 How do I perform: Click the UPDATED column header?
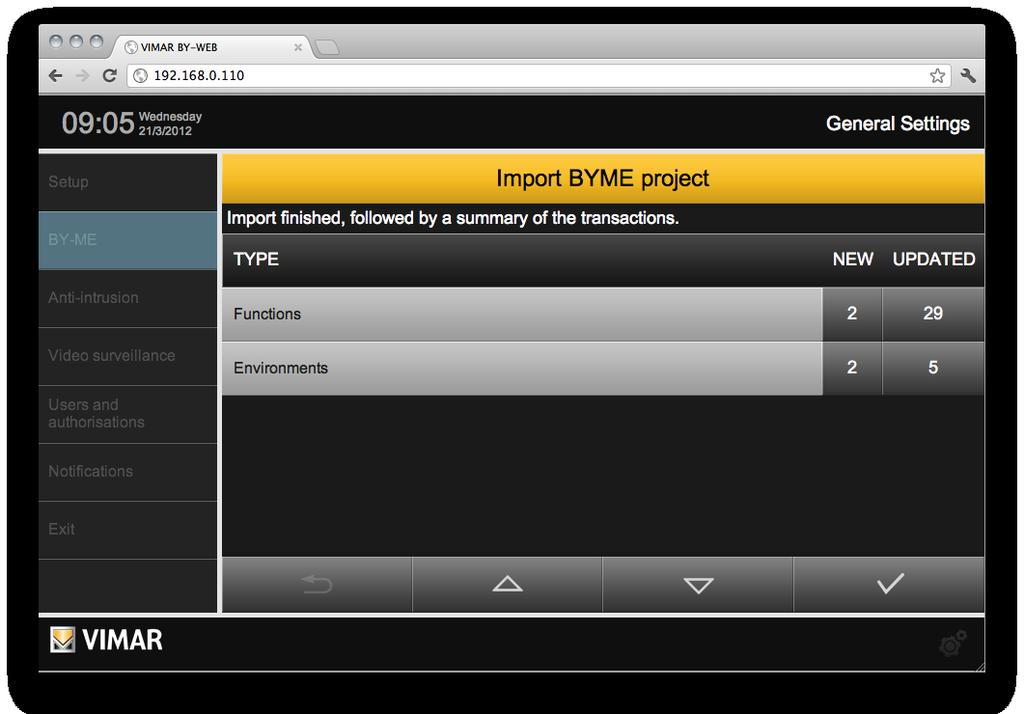(934, 259)
